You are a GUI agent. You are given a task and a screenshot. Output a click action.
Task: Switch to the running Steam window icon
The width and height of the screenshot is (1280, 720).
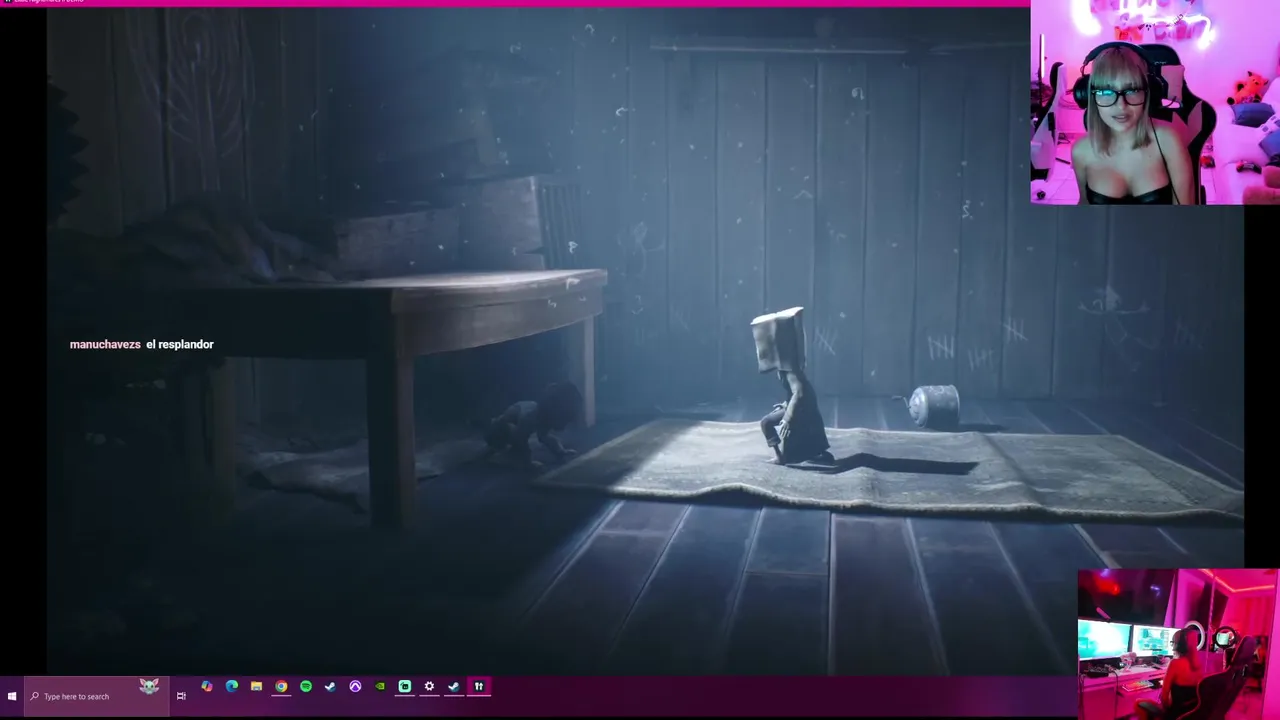click(x=454, y=687)
